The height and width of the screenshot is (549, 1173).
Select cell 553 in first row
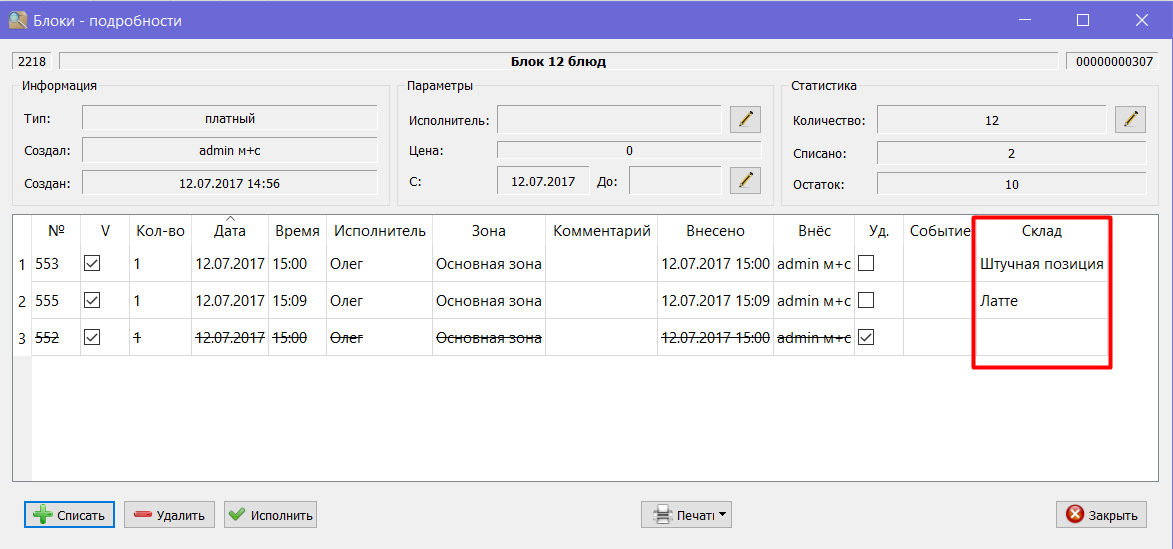pos(56,263)
